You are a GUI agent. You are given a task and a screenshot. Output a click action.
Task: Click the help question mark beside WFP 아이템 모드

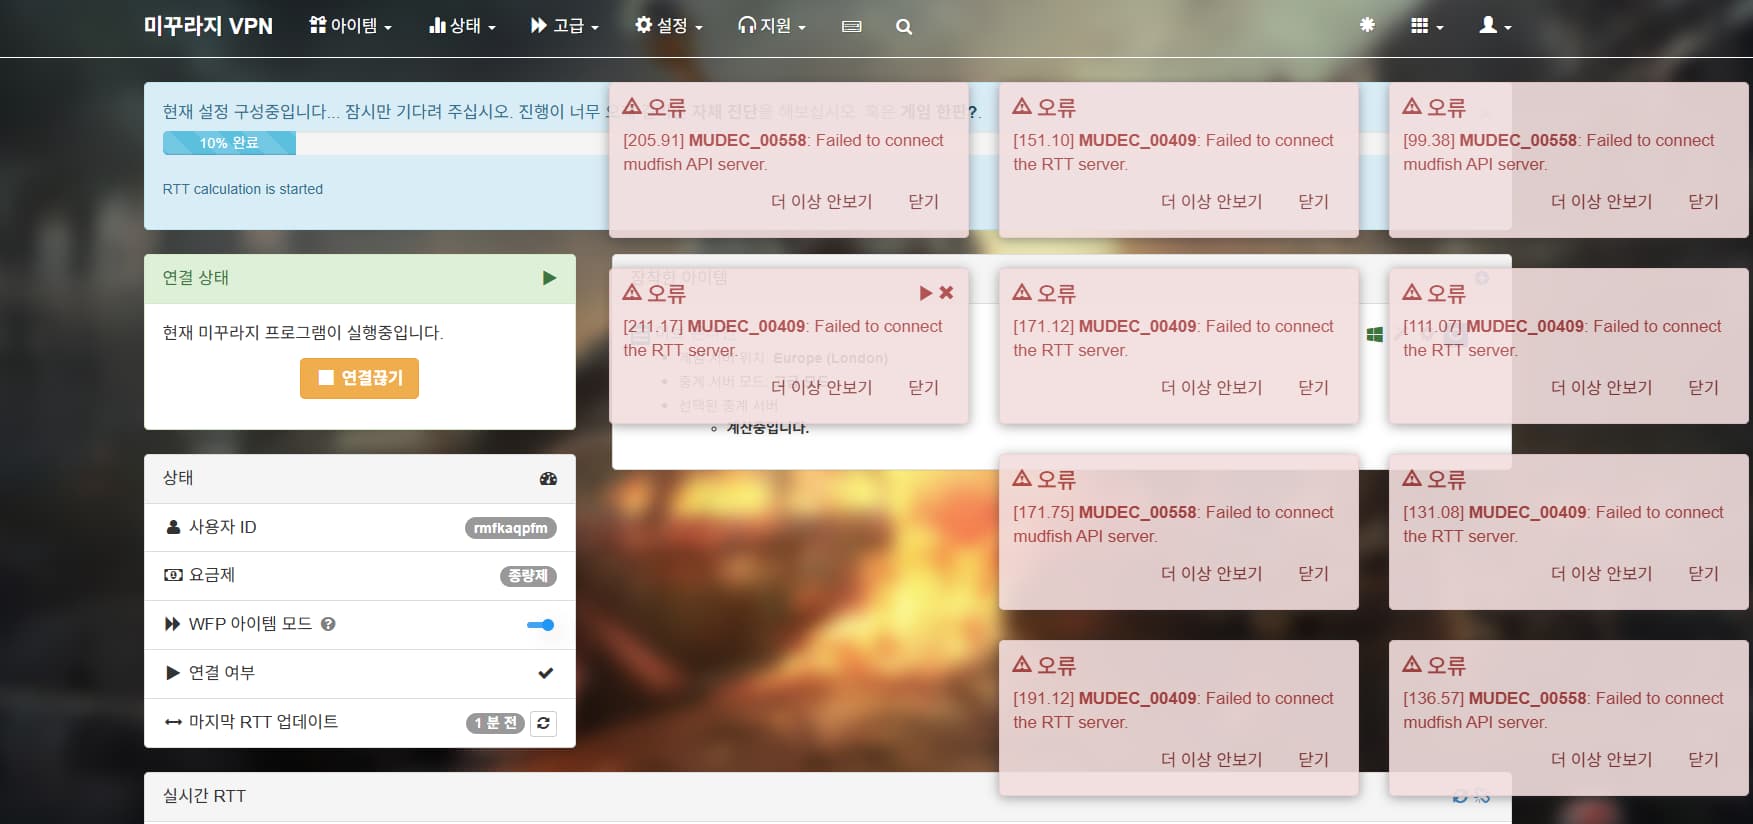tap(328, 624)
